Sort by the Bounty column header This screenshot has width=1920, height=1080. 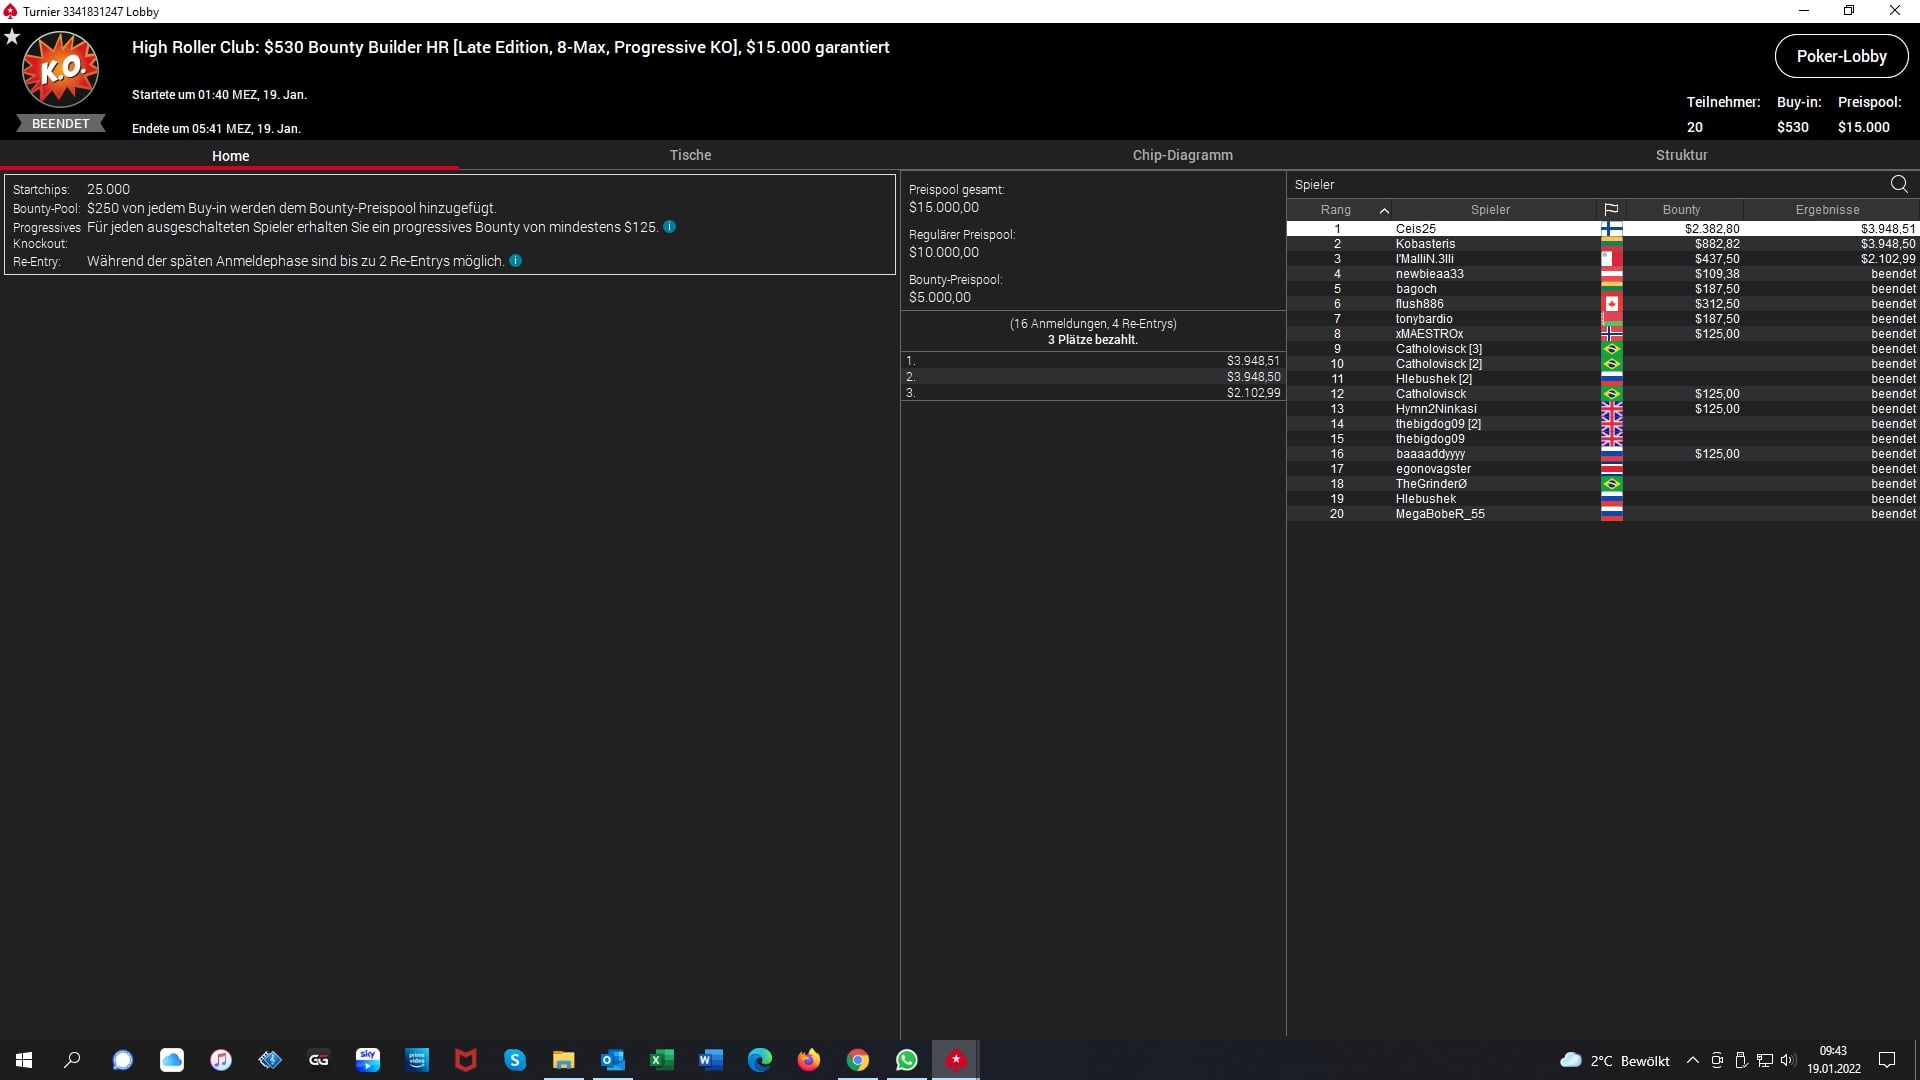[x=1681, y=210]
